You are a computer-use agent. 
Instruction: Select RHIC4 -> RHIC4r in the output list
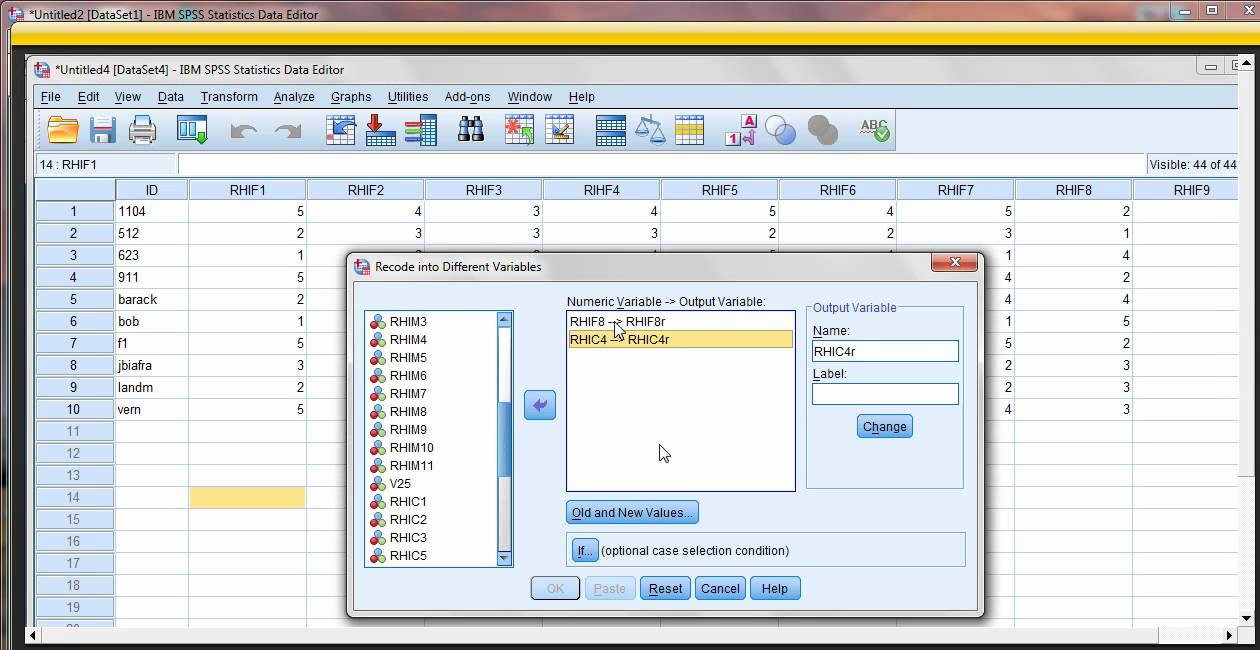coord(680,340)
